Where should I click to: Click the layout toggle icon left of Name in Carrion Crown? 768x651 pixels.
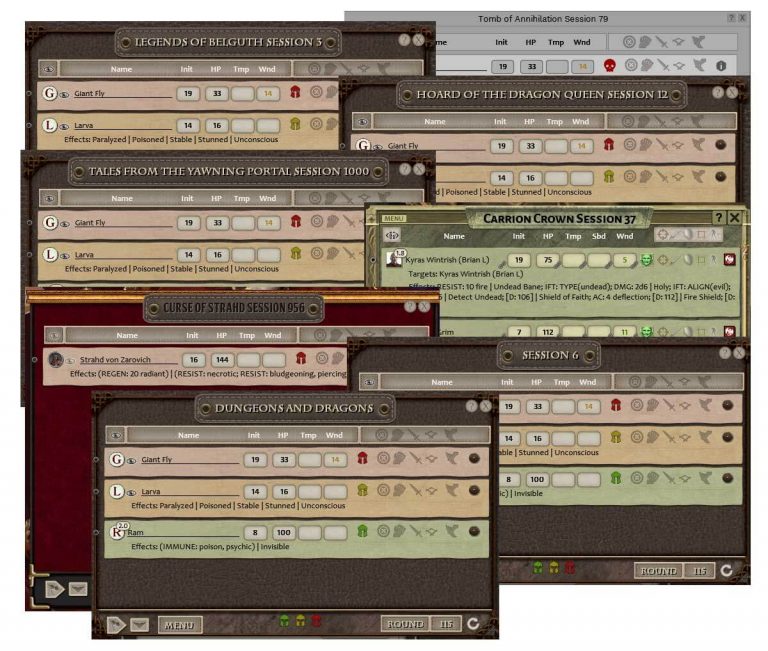point(392,236)
